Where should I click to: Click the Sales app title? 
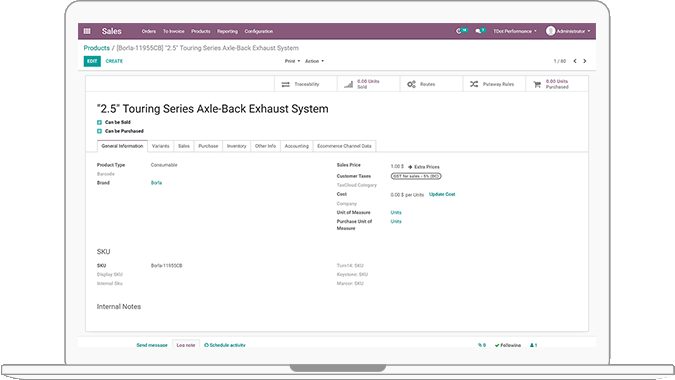tap(111, 31)
